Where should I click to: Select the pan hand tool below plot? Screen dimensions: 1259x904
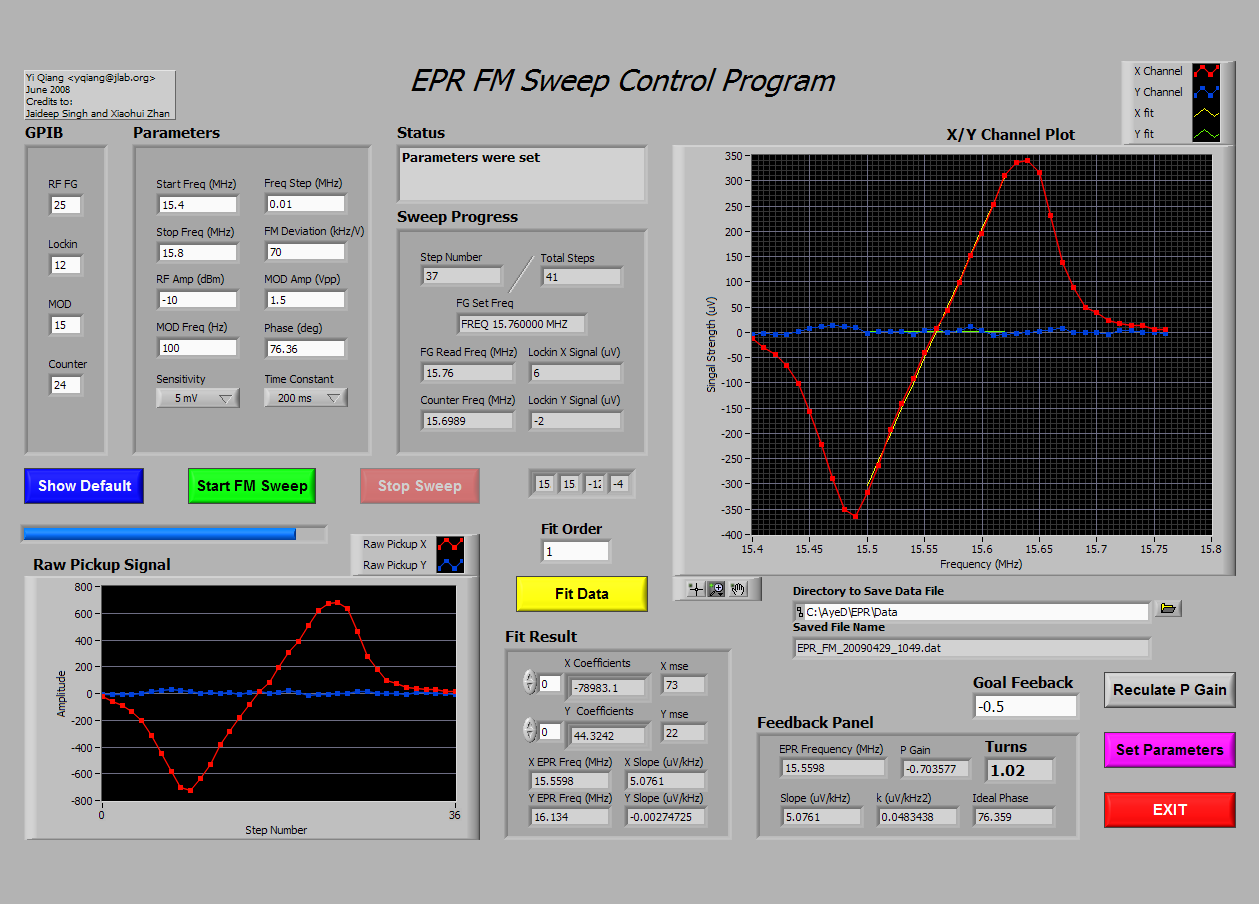tap(739, 589)
